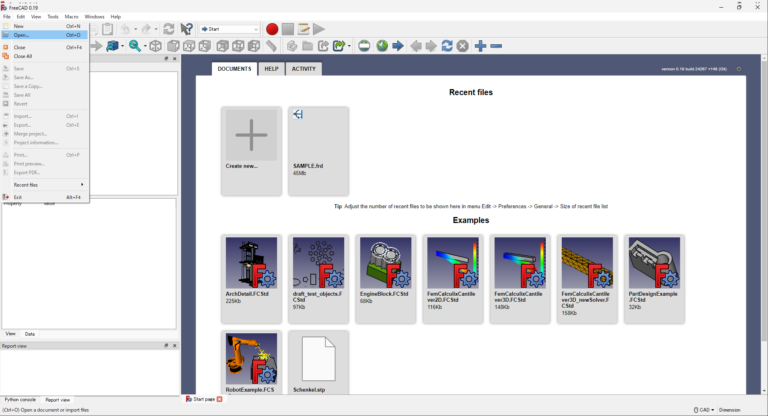768x416 pixels.
Task: Click the What's This help icon
Action: (x=186, y=29)
